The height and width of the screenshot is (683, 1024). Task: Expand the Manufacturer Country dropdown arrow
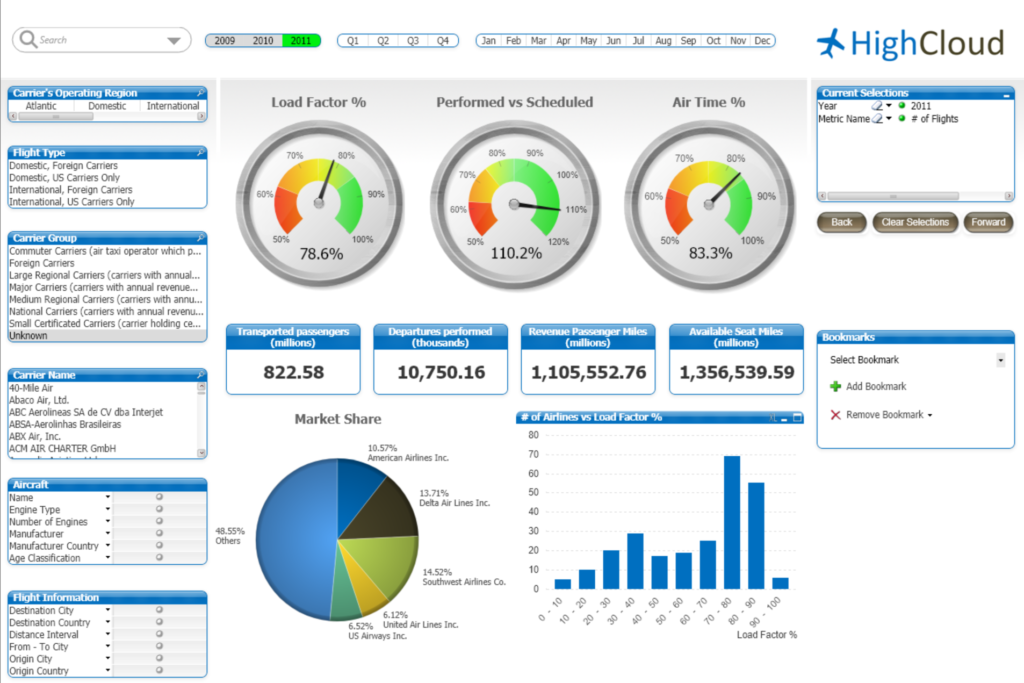(108, 545)
